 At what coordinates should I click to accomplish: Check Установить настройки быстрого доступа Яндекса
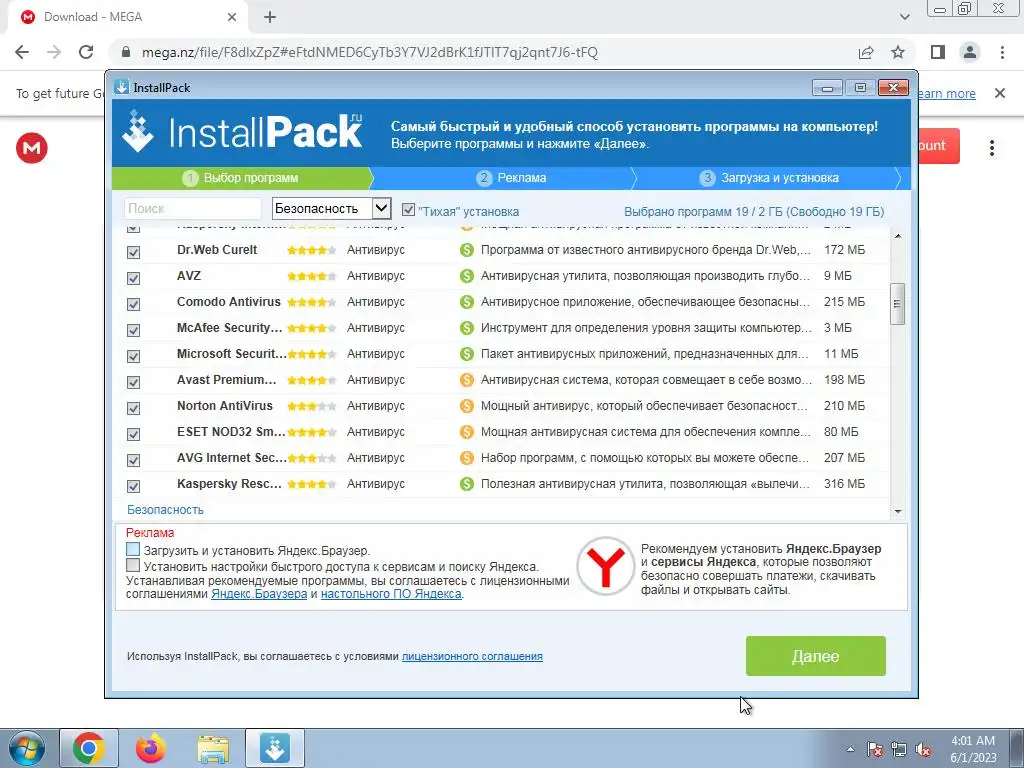tap(133, 565)
